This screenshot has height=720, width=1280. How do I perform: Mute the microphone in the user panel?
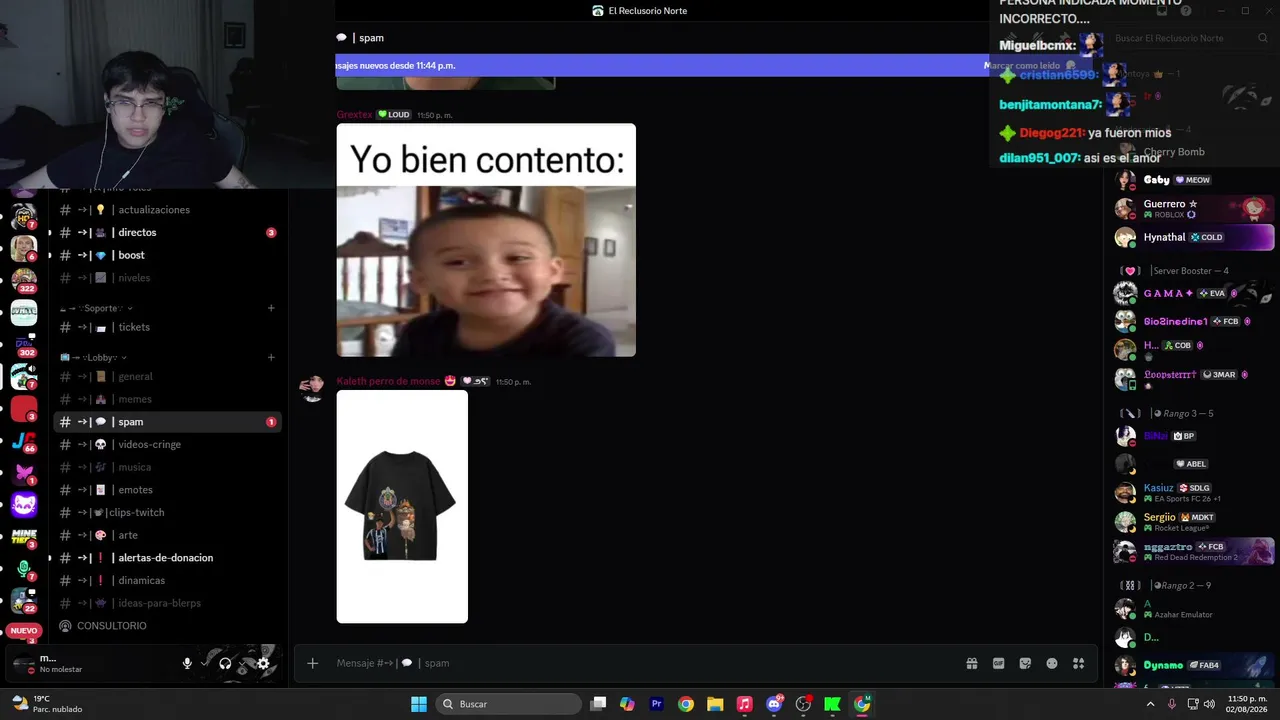coord(187,663)
